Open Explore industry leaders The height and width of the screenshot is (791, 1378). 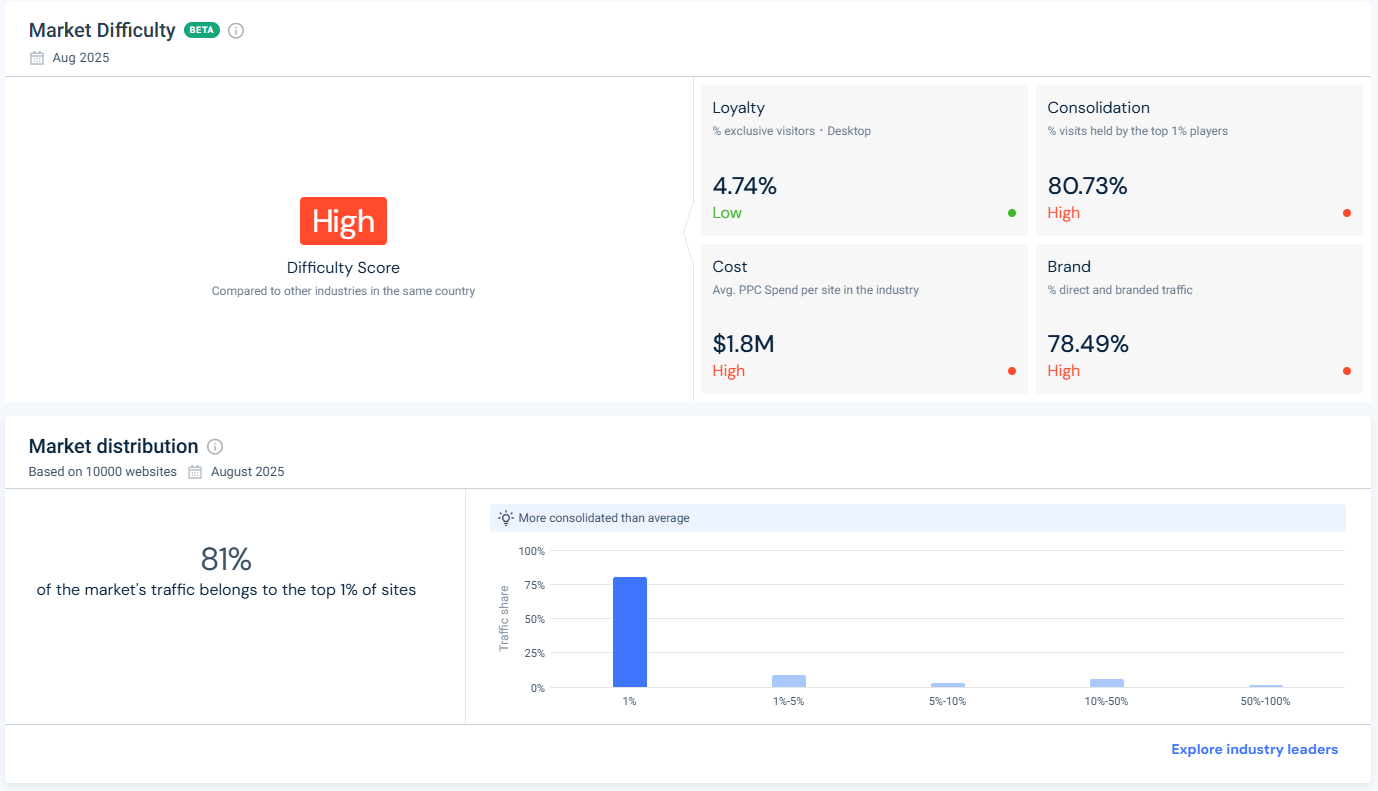(1254, 749)
